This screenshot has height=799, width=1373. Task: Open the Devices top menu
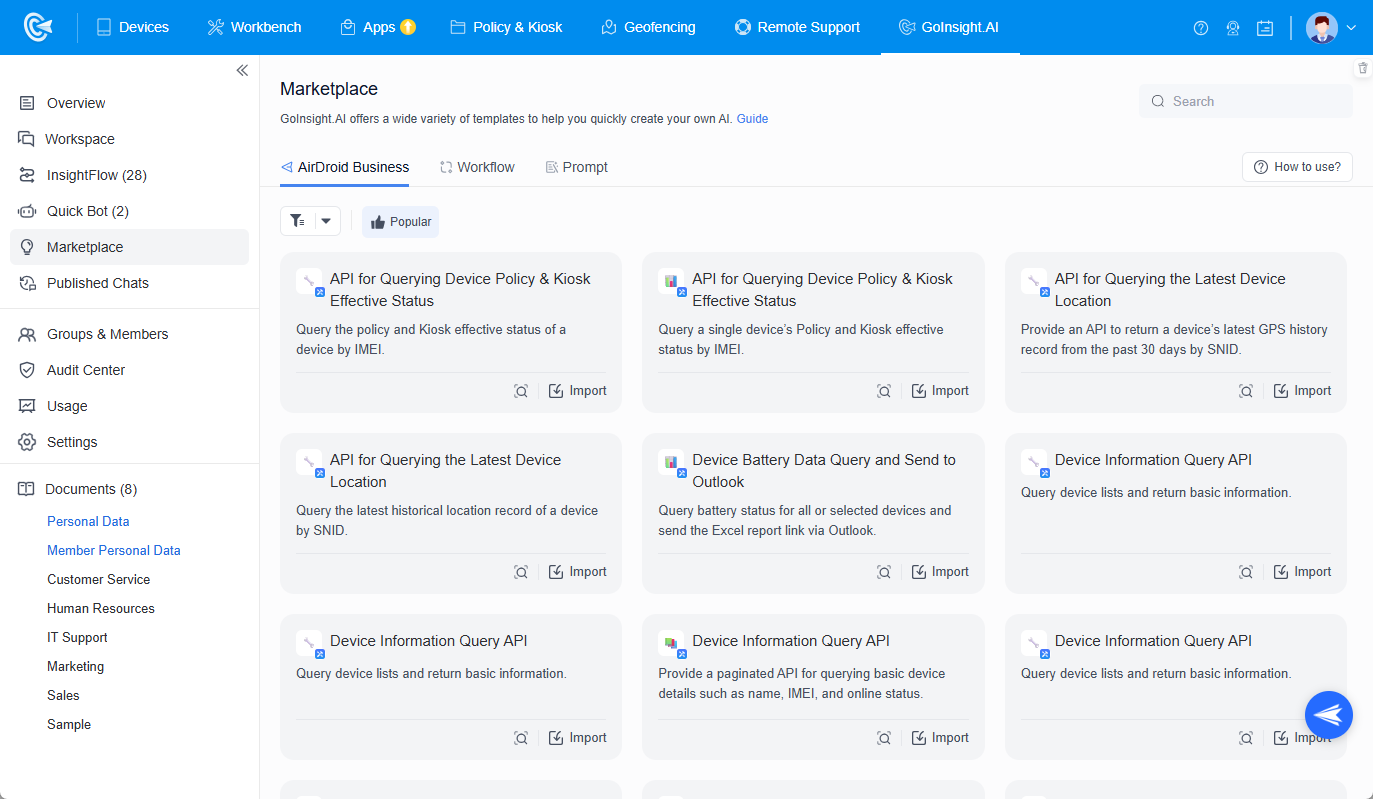click(132, 27)
